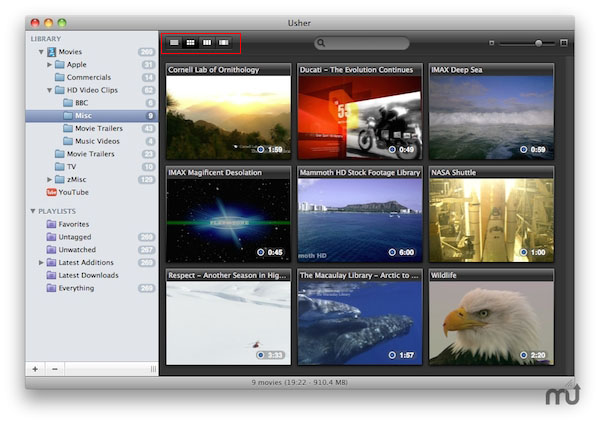Image resolution: width=600 pixels, height=424 pixels.
Task: Click the large thumbnail size icon
Action: (x=564, y=43)
